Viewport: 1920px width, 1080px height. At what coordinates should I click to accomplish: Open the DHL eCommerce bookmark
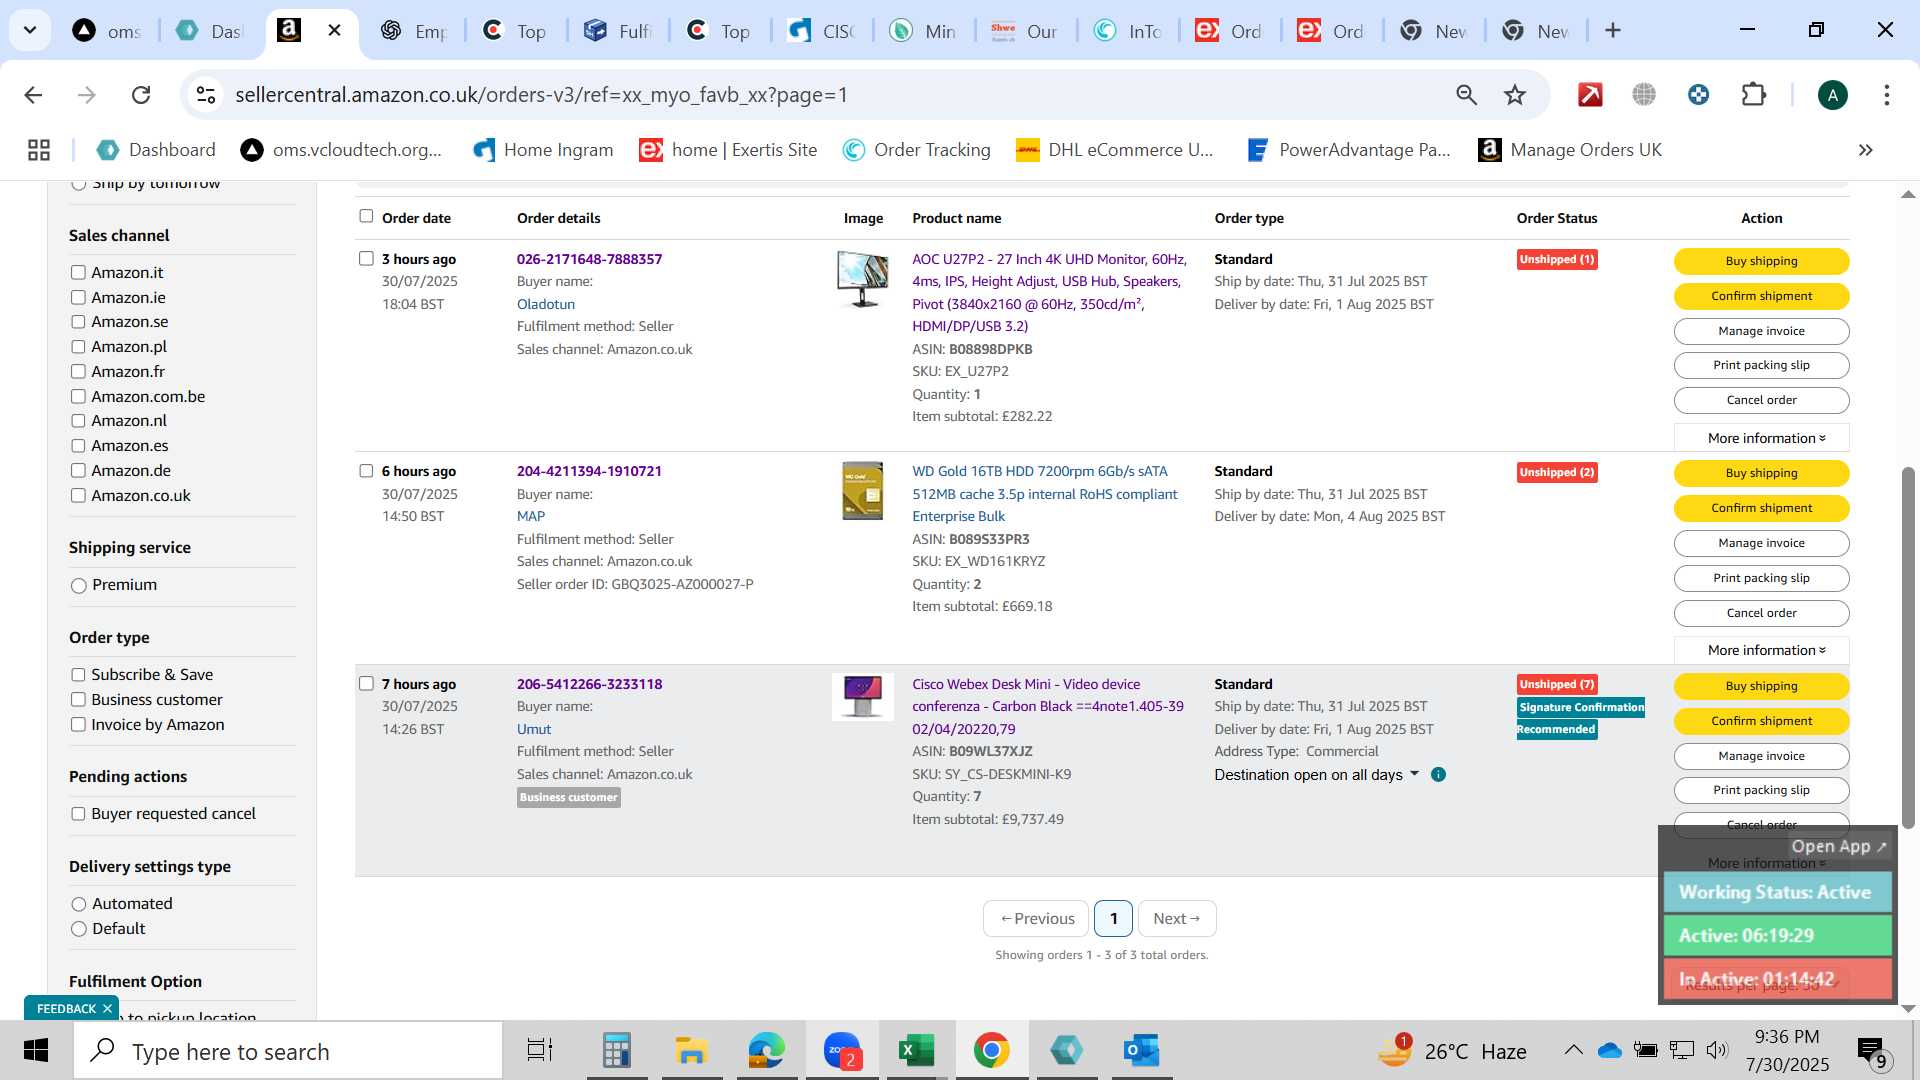[1114, 150]
